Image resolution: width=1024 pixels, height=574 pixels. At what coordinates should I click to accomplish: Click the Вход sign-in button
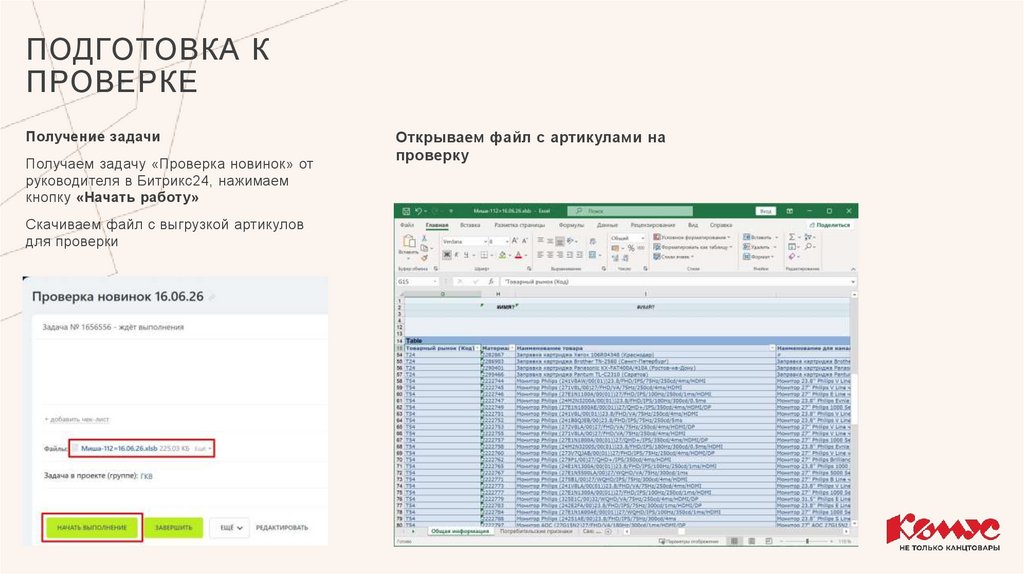[x=765, y=211]
